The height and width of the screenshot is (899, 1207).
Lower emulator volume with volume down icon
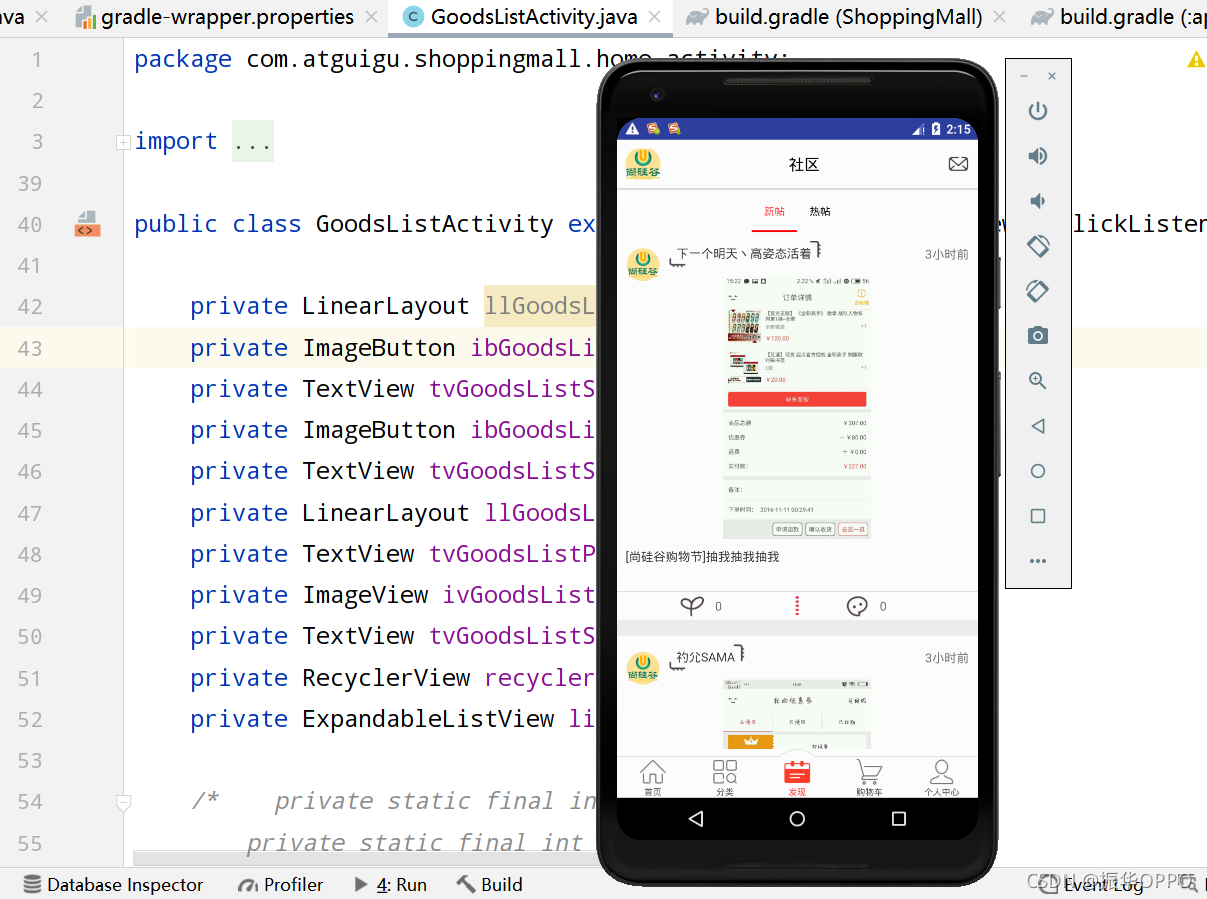click(1038, 201)
